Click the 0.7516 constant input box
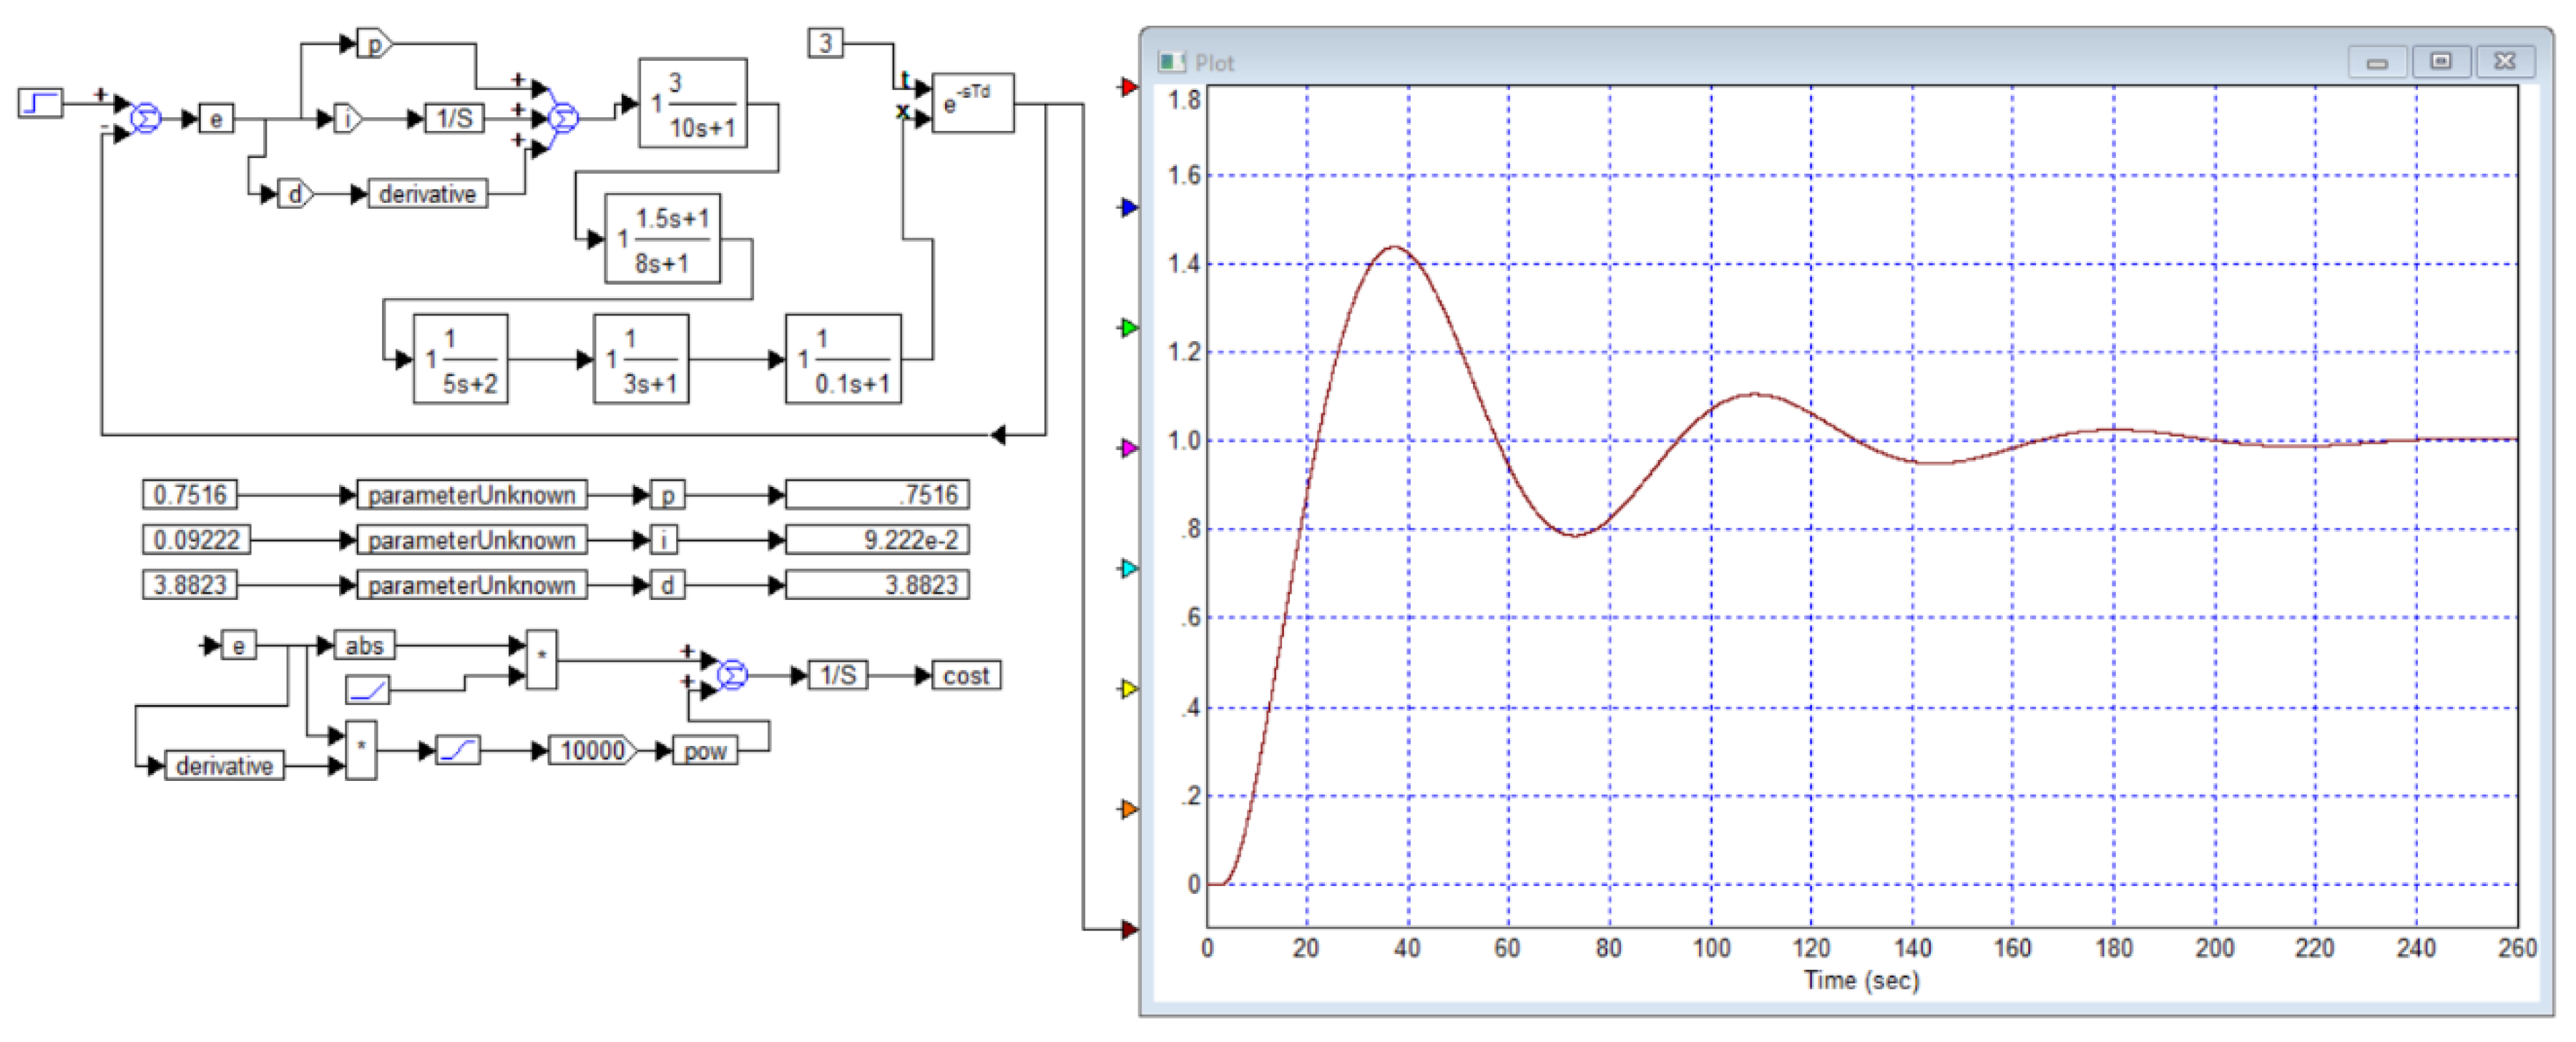The image size is (2576, 1042). point(190,494)
